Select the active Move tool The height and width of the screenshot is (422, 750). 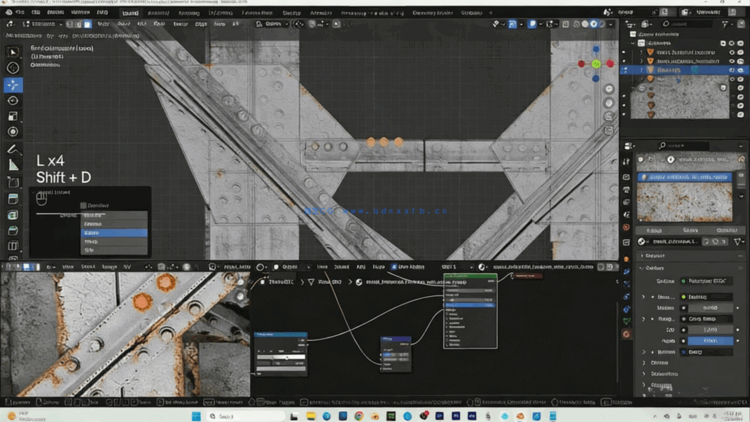pyautogui.click(x=13, y=85)
